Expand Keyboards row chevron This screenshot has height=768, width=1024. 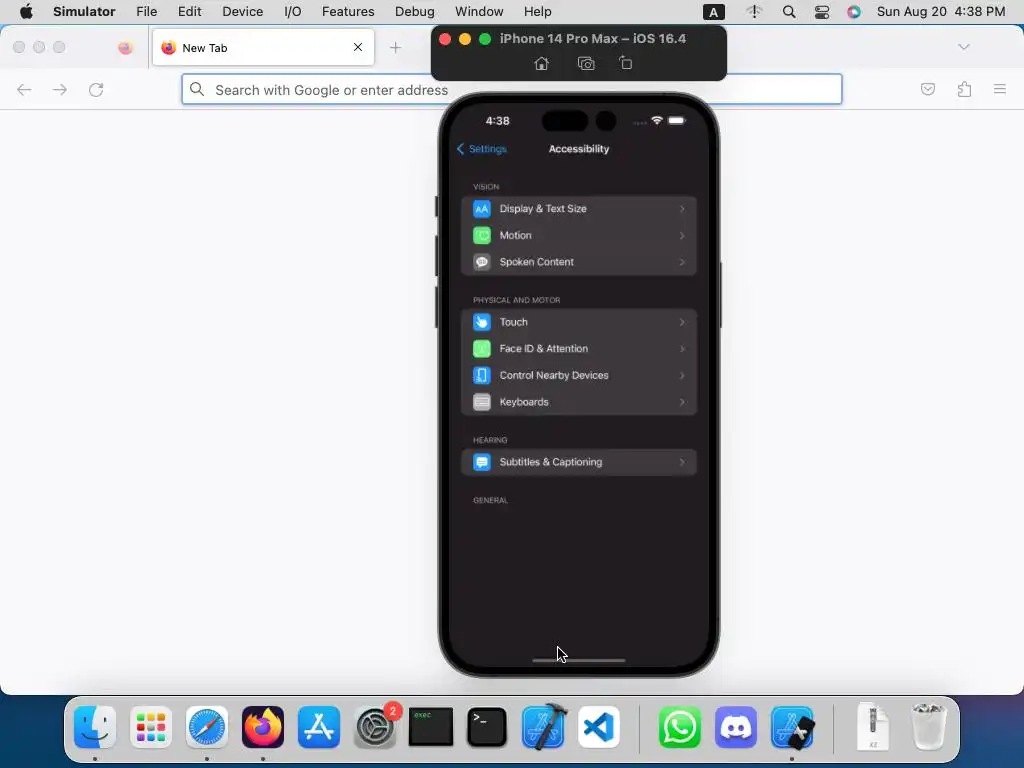(682, 402)
